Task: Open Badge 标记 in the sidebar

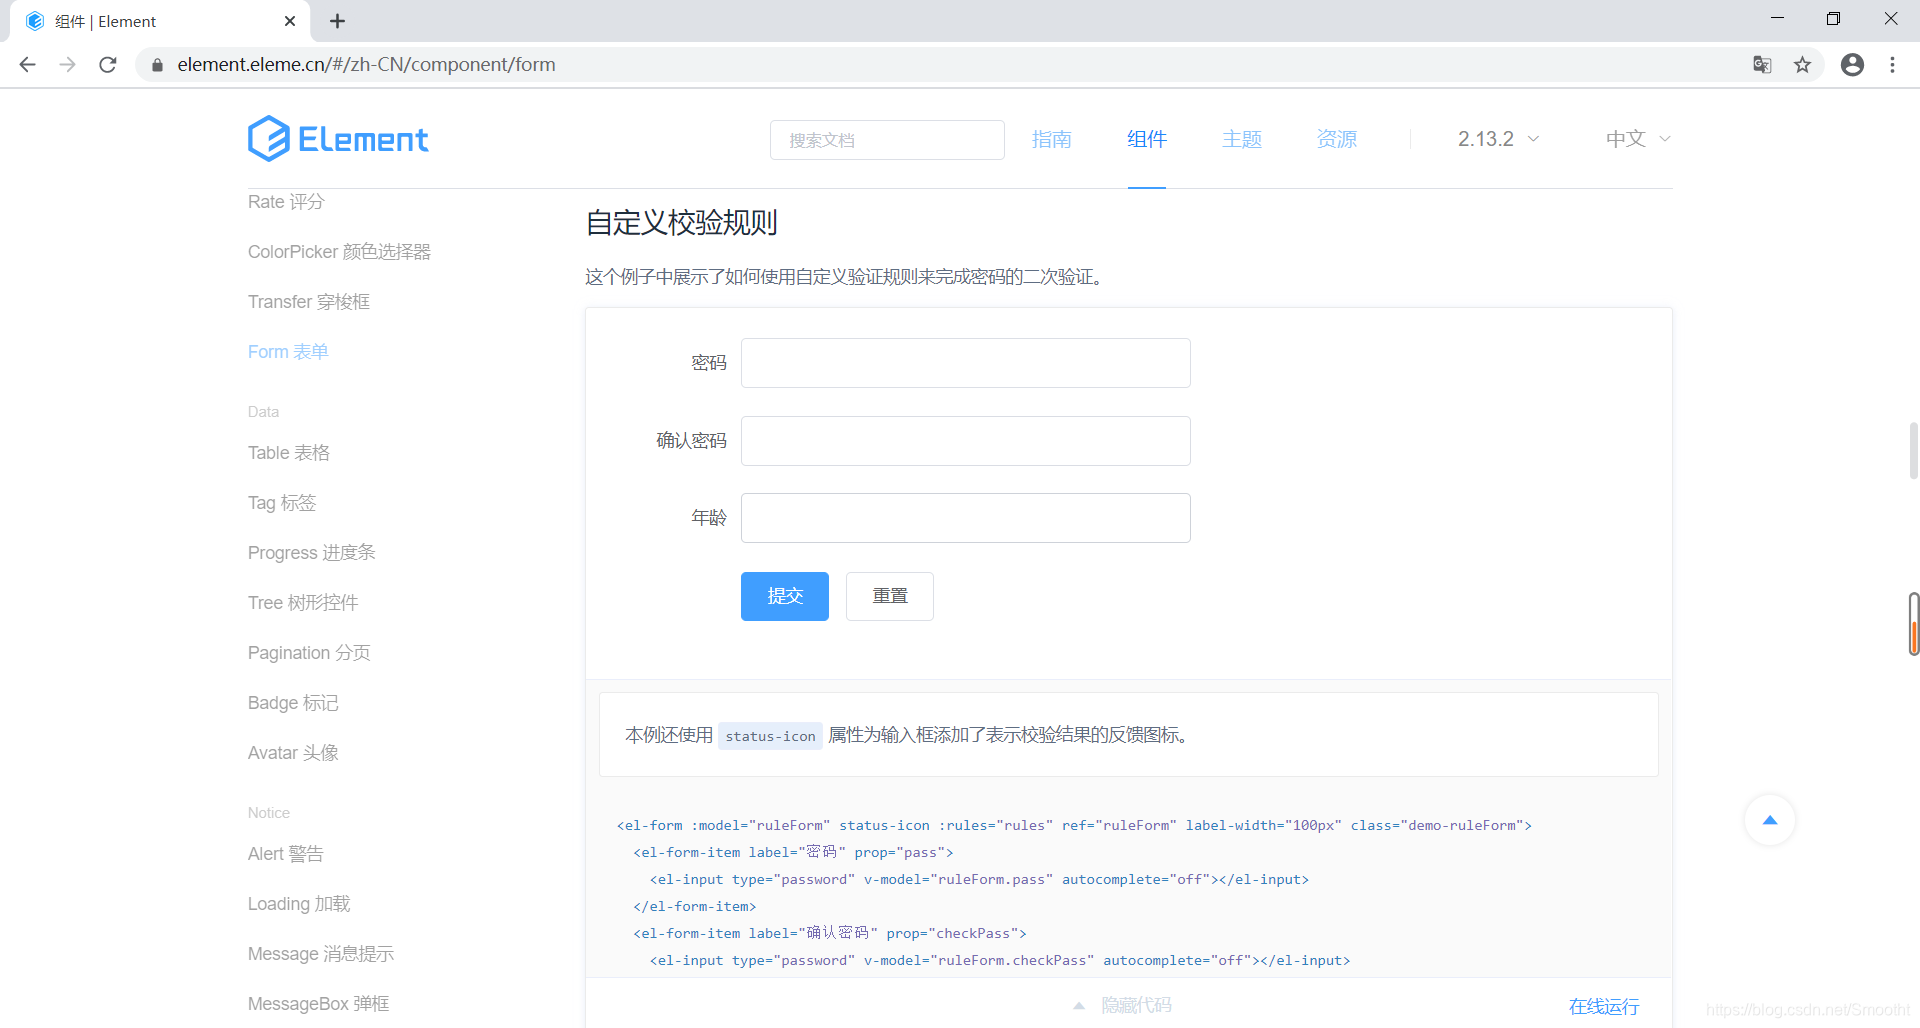Action: click(x=293, y=703)
